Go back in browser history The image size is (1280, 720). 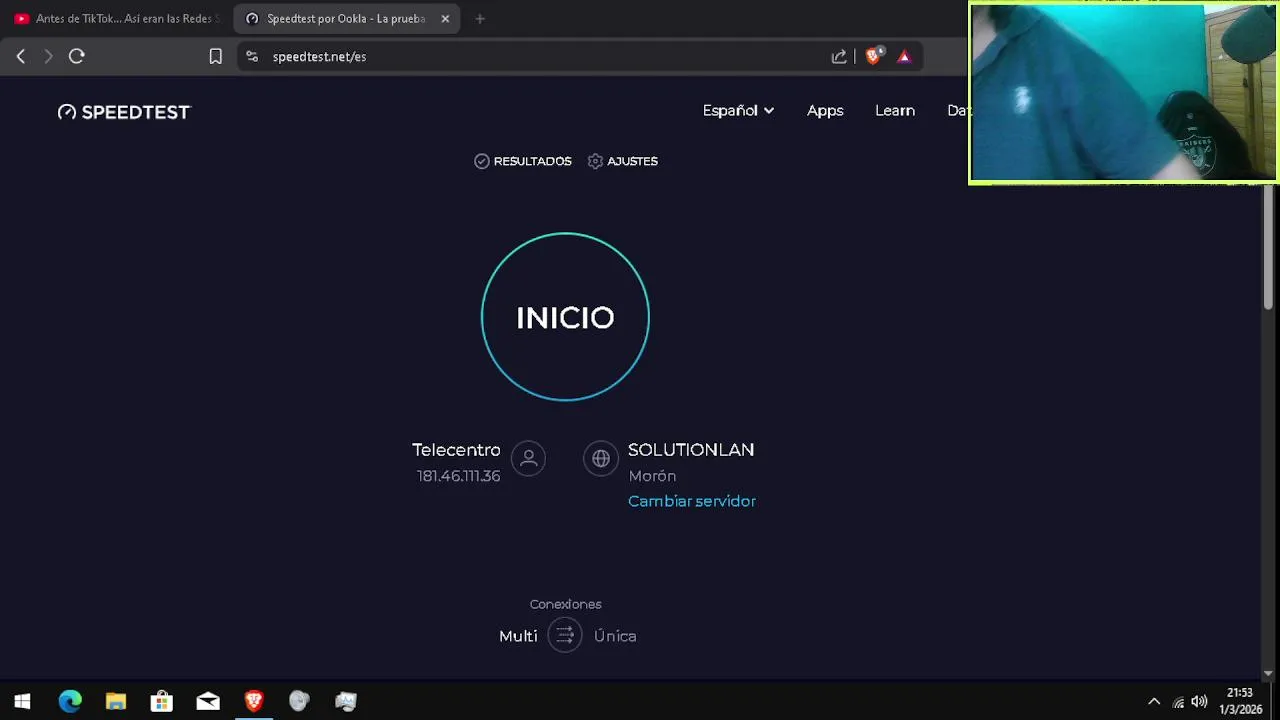20,57
